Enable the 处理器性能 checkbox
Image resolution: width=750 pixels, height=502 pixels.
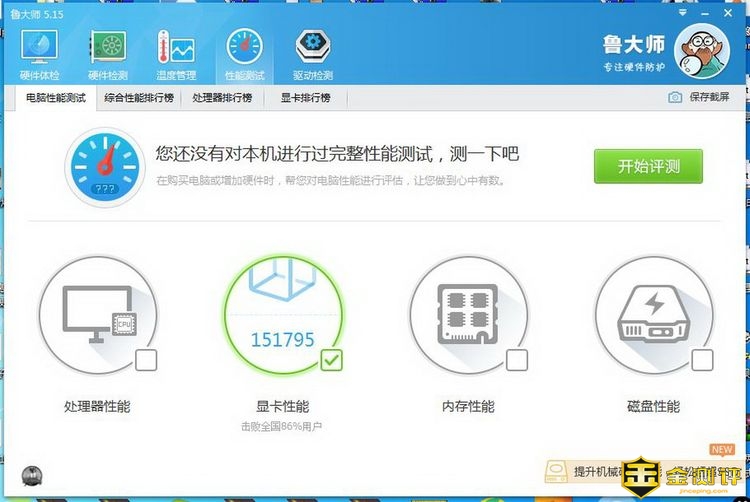click(146, 360)
